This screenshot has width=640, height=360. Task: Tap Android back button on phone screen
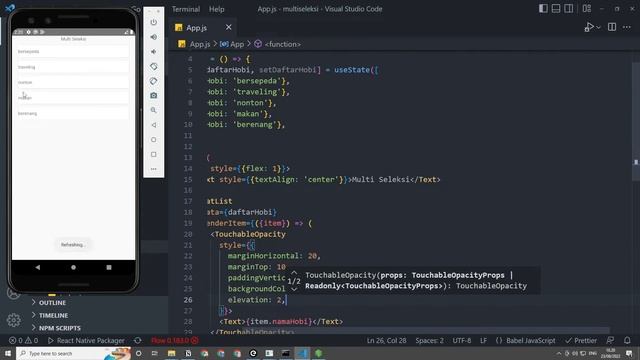pyautogui.click(x=38, y=267)
